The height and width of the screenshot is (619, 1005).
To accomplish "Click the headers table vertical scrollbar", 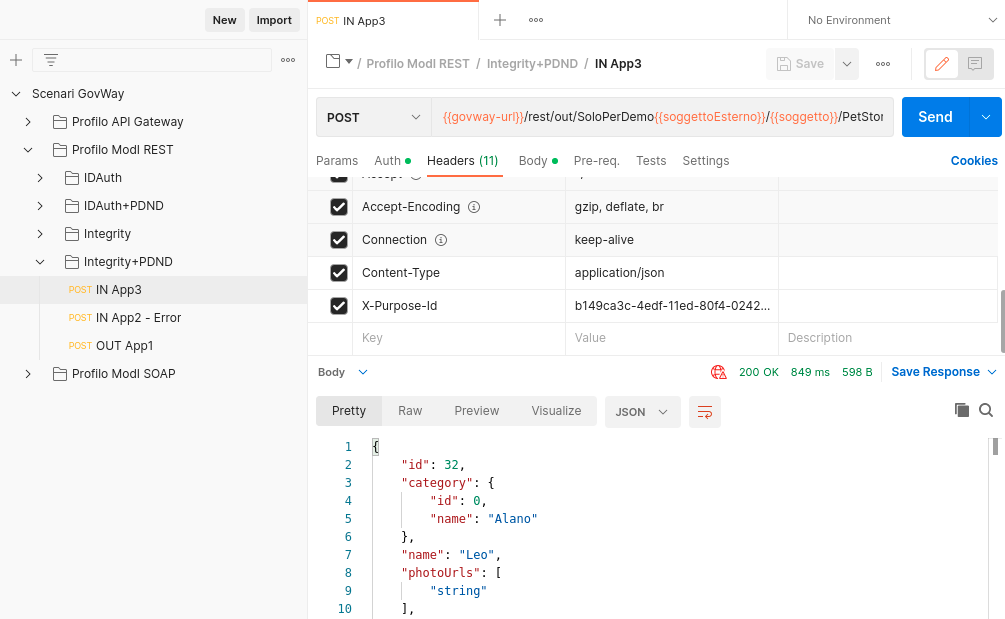I will coord(1002,320).
